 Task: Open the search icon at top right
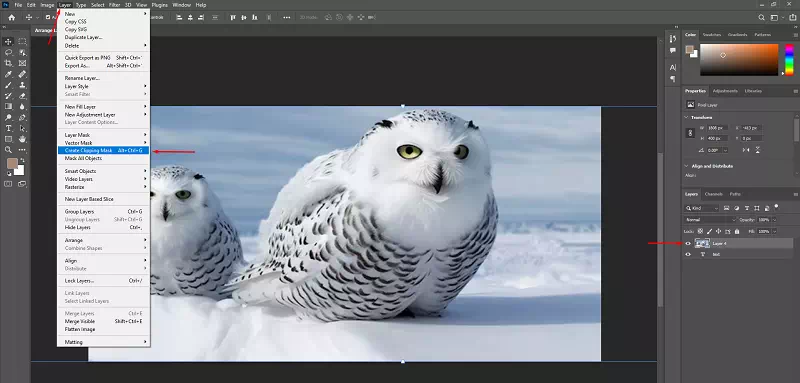(761, 17)
